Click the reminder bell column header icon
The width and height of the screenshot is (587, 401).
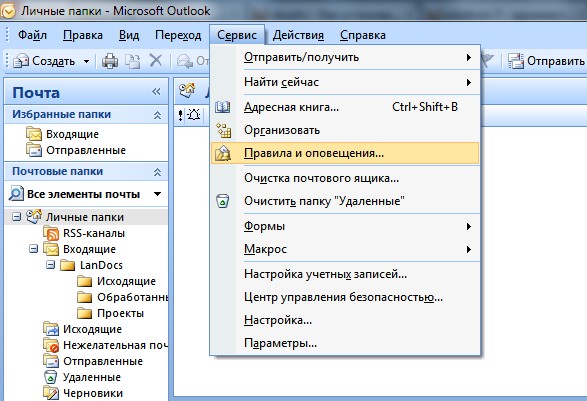[x=194, y=114]
